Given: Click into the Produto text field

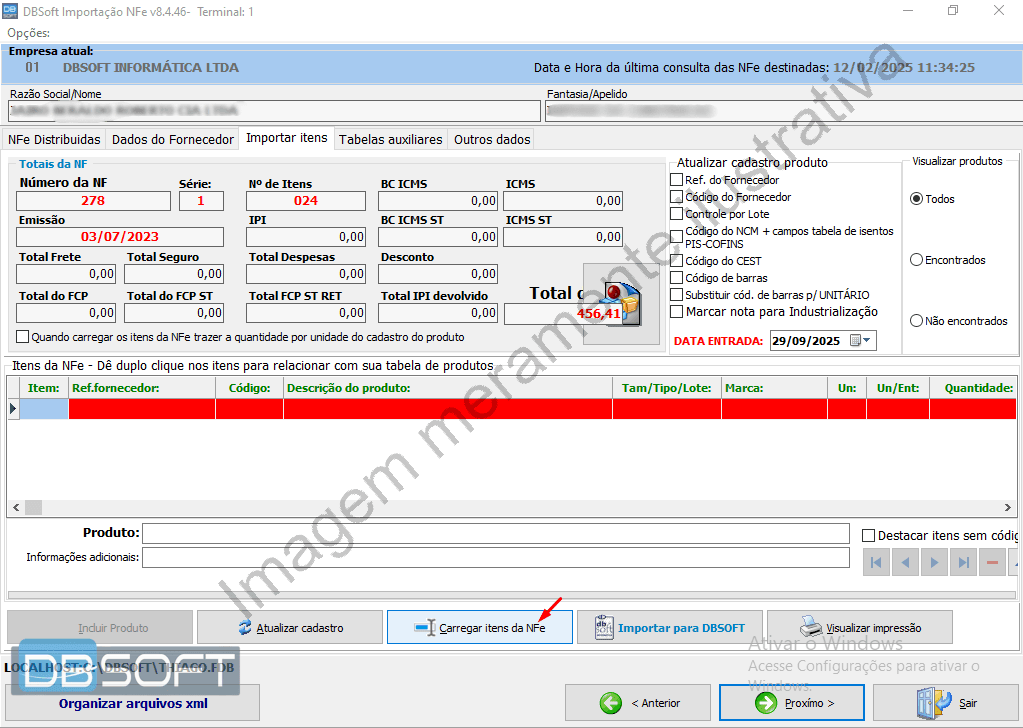Looking at the screenshot, I should [495, 533].
